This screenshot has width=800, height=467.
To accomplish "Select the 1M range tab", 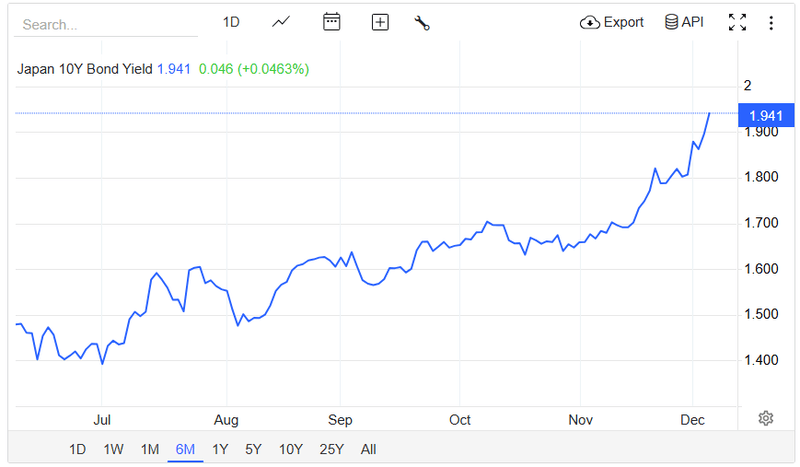I will point(150,449).
